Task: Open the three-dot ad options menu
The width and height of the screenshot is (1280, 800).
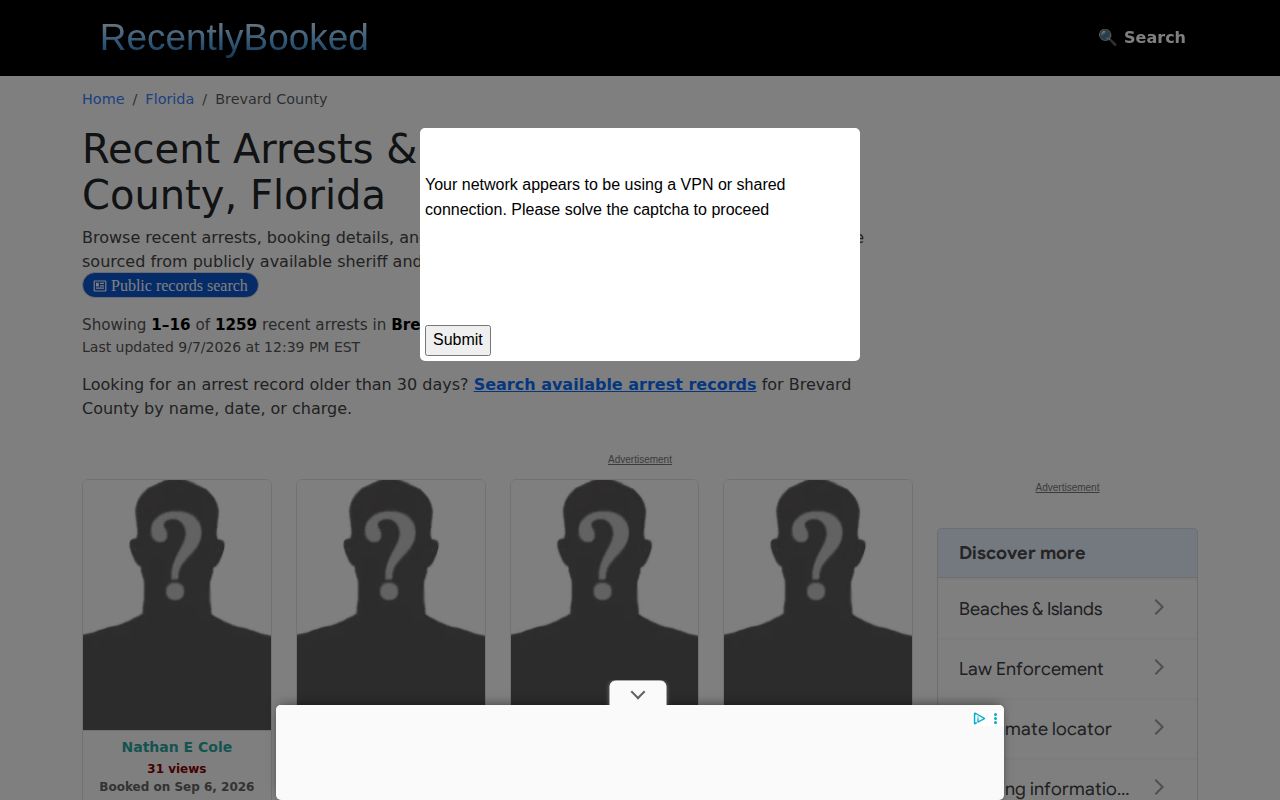Action: (x=995, y=718)
